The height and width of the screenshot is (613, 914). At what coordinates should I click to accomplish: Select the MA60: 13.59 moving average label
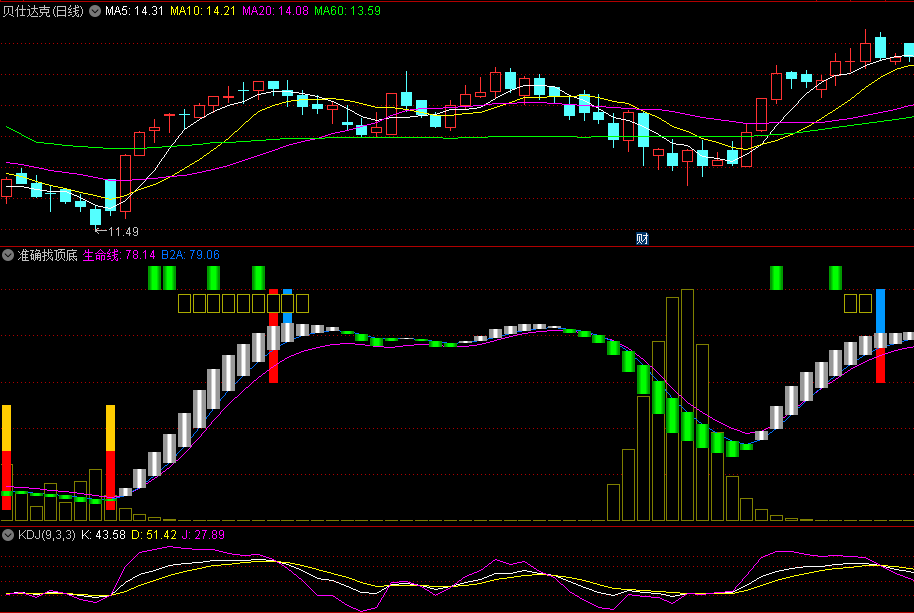click(347, 11)
